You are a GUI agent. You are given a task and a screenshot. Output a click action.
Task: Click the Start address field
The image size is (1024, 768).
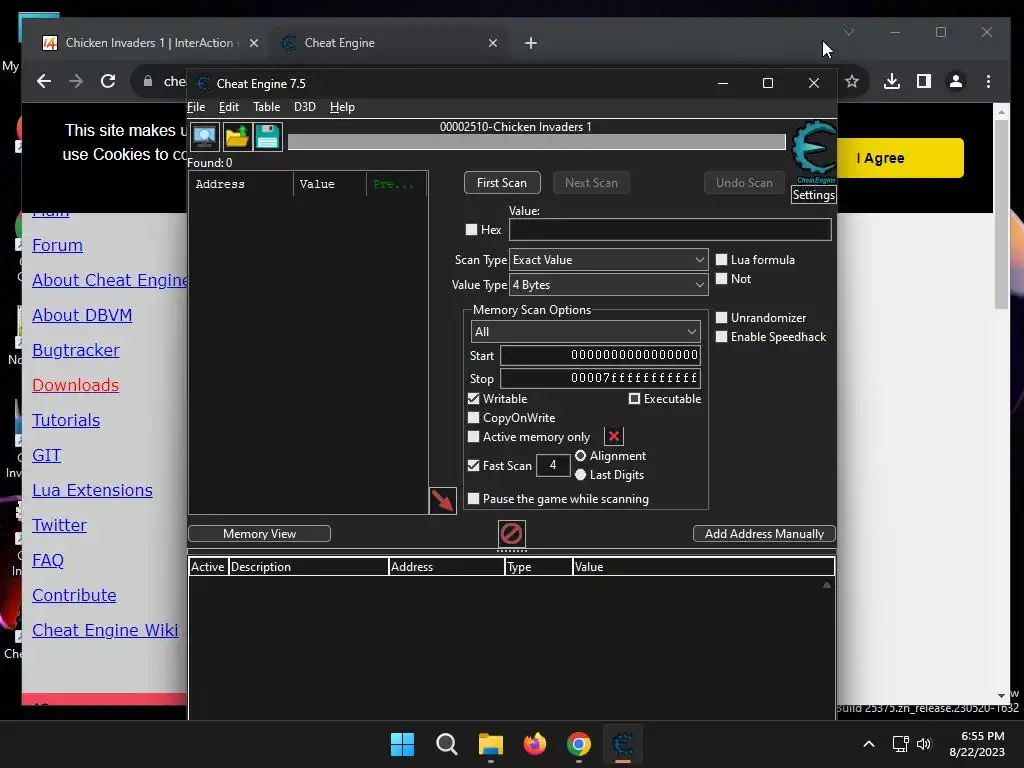(x=600, y=355)
